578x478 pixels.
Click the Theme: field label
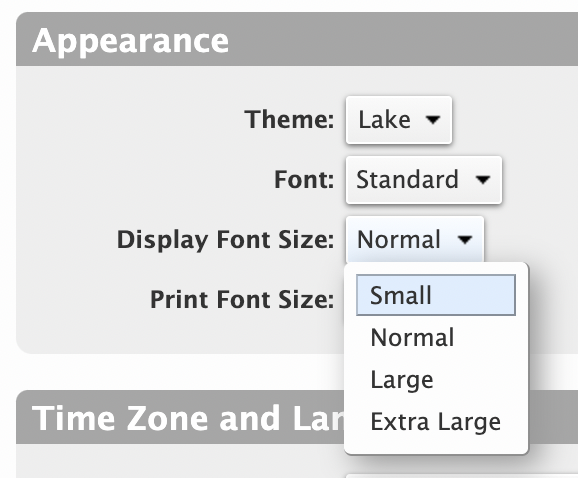pyautogui.click(x=289, y=119)
